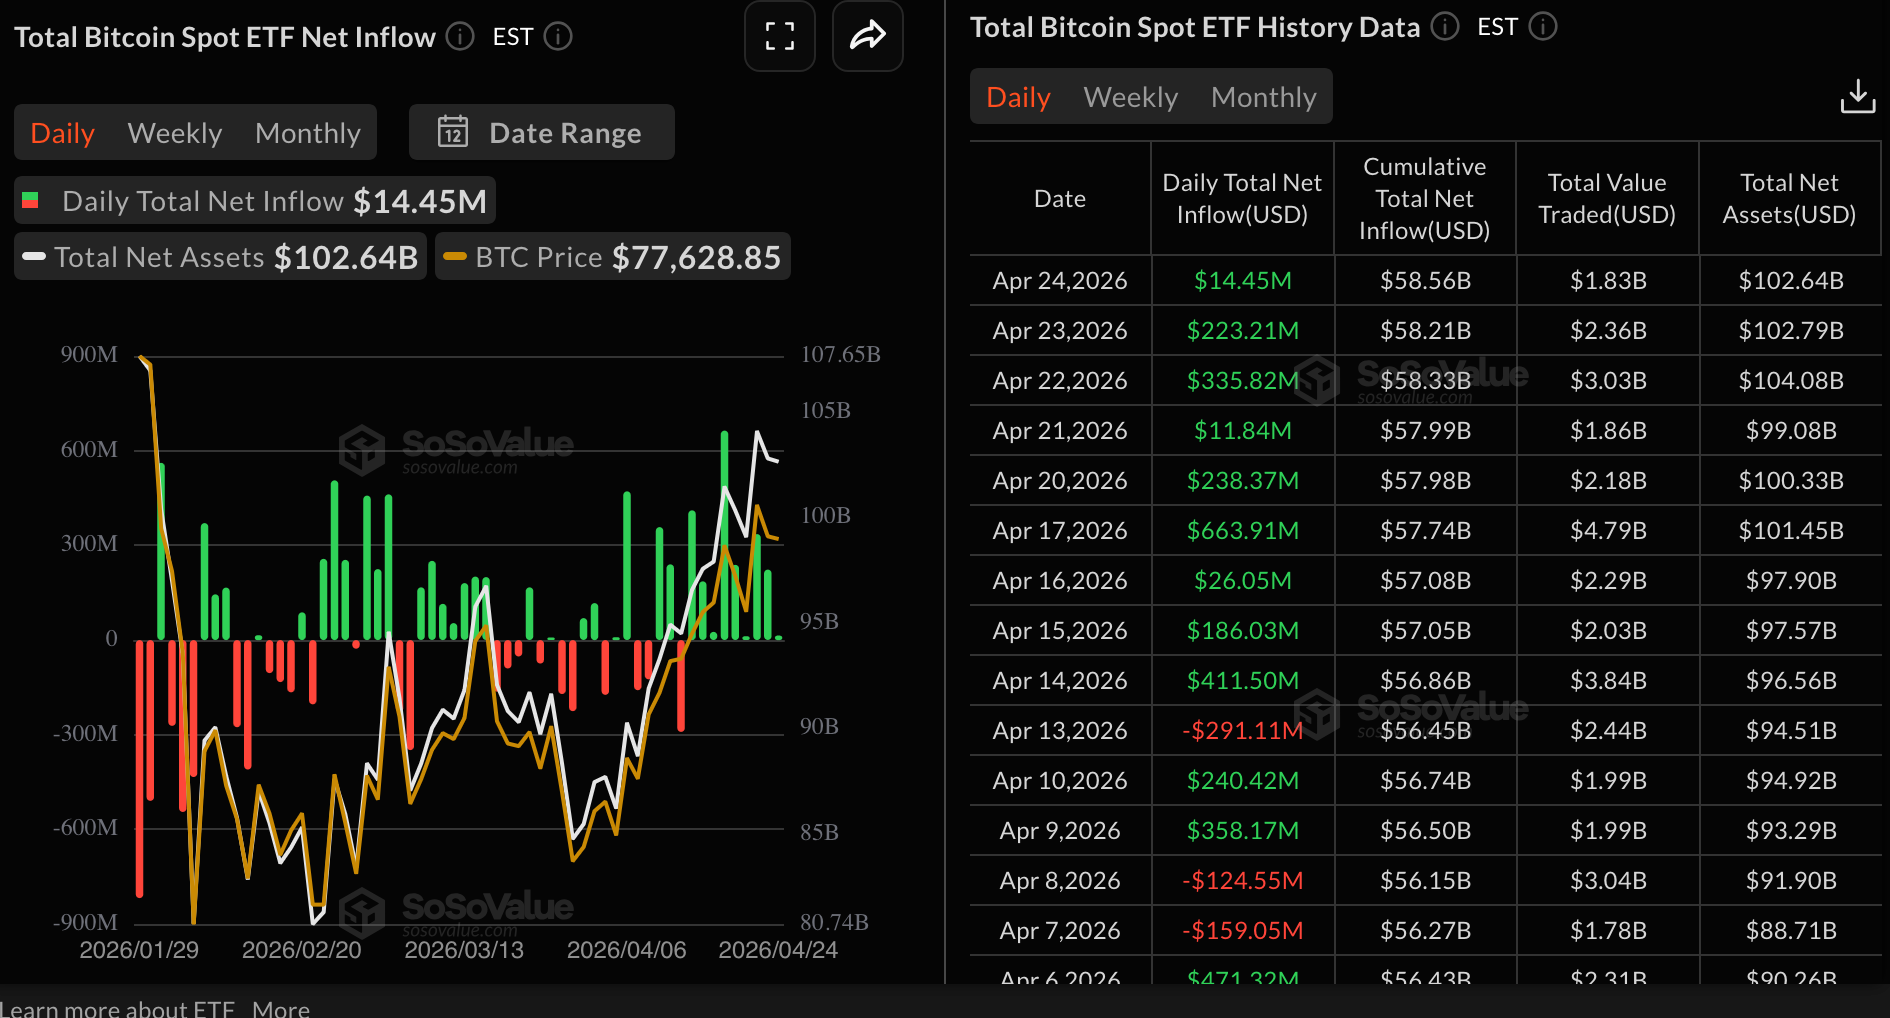Click the $186.03M inflow value
The height and width of the screenshot is (1018, 1890).
click(1242, 630)
